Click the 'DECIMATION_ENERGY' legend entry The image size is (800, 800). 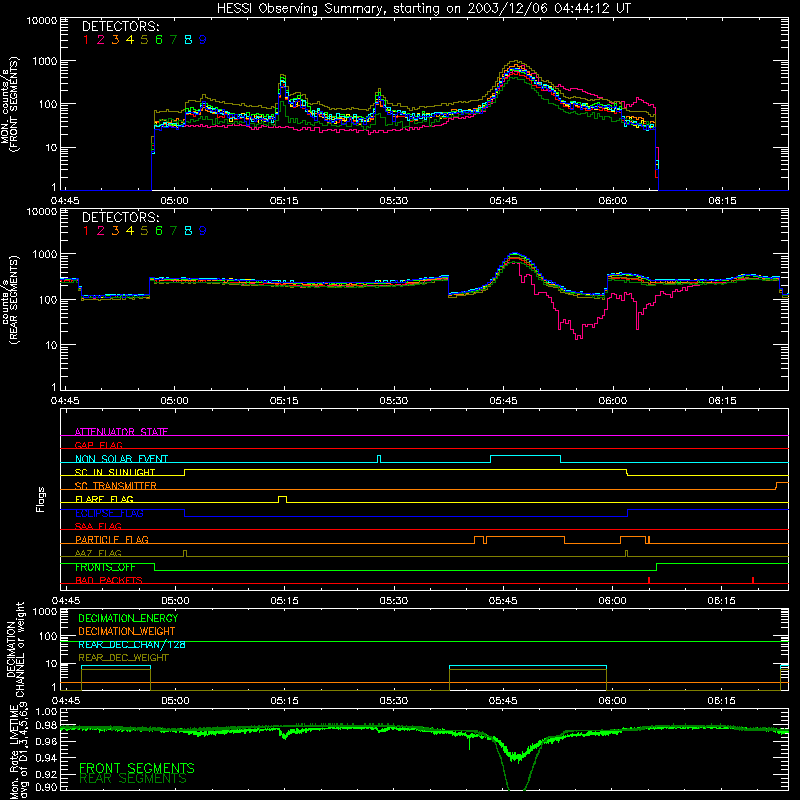[128, 618]
